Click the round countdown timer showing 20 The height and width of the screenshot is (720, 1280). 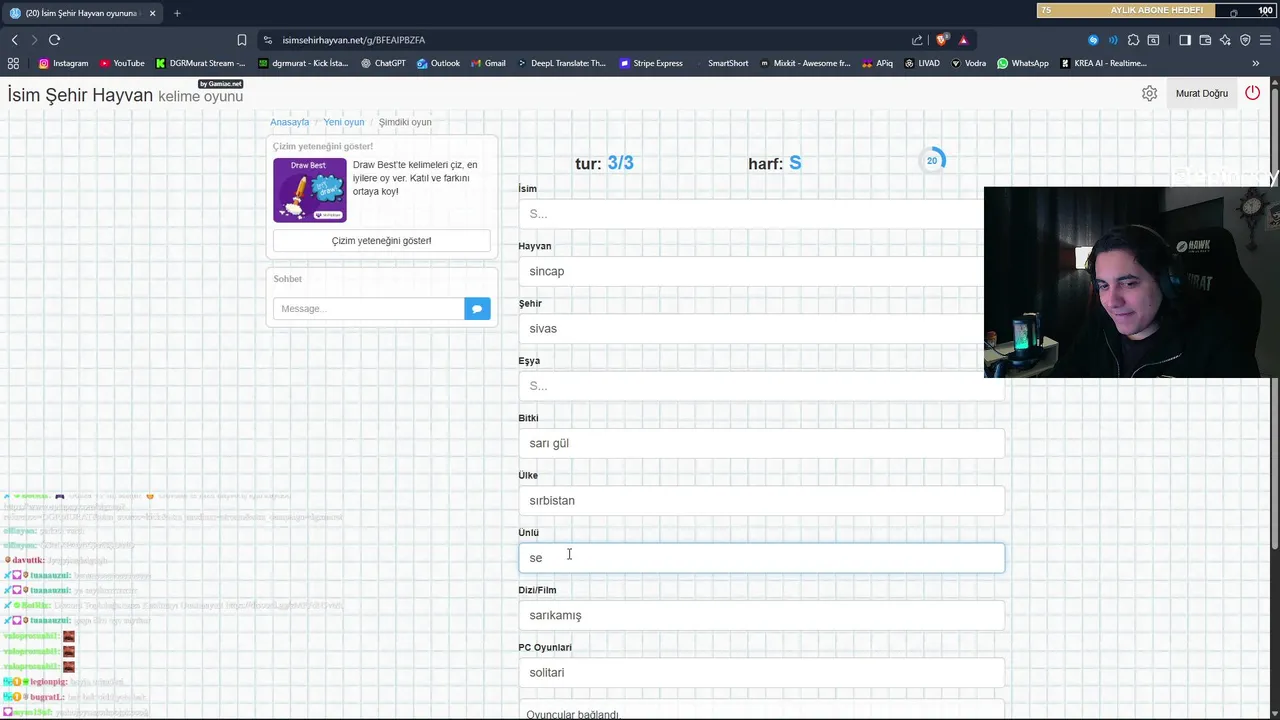932,161
